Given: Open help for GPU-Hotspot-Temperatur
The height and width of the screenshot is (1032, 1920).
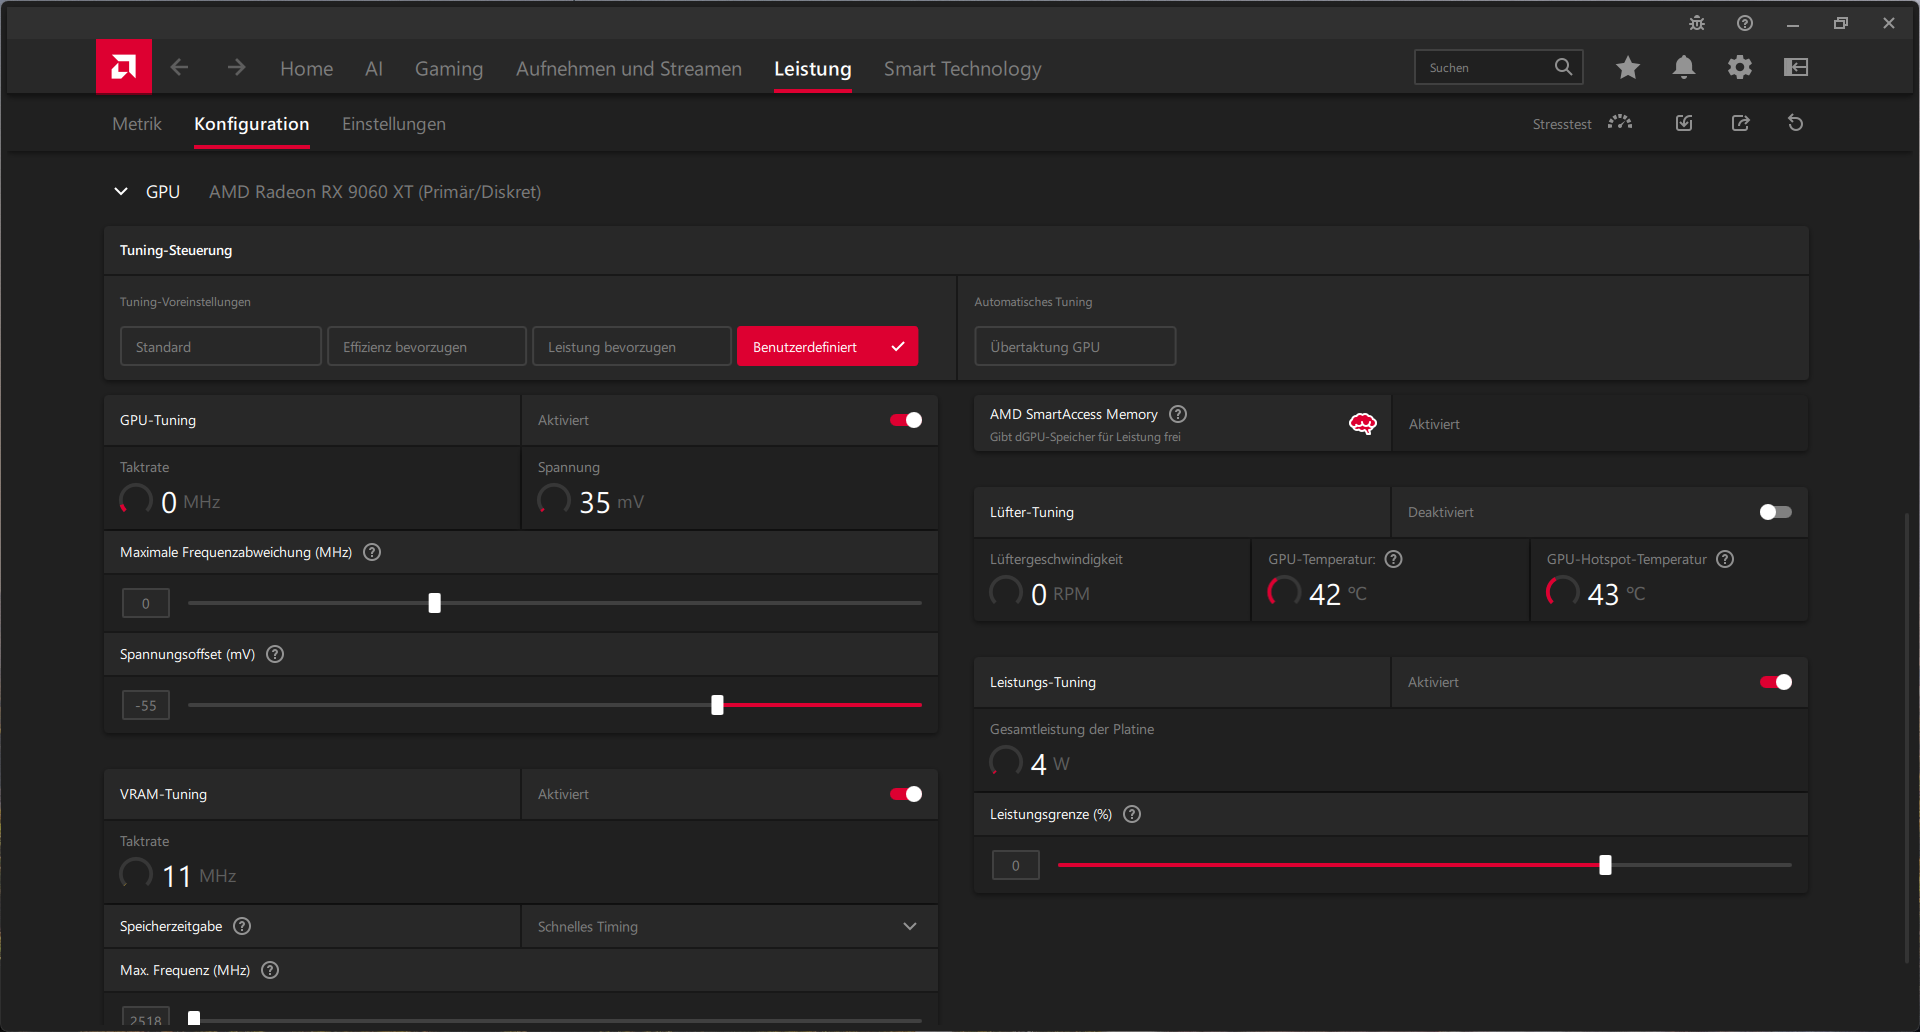Looking at the screenshot, I should click(x=1725, y=559).
